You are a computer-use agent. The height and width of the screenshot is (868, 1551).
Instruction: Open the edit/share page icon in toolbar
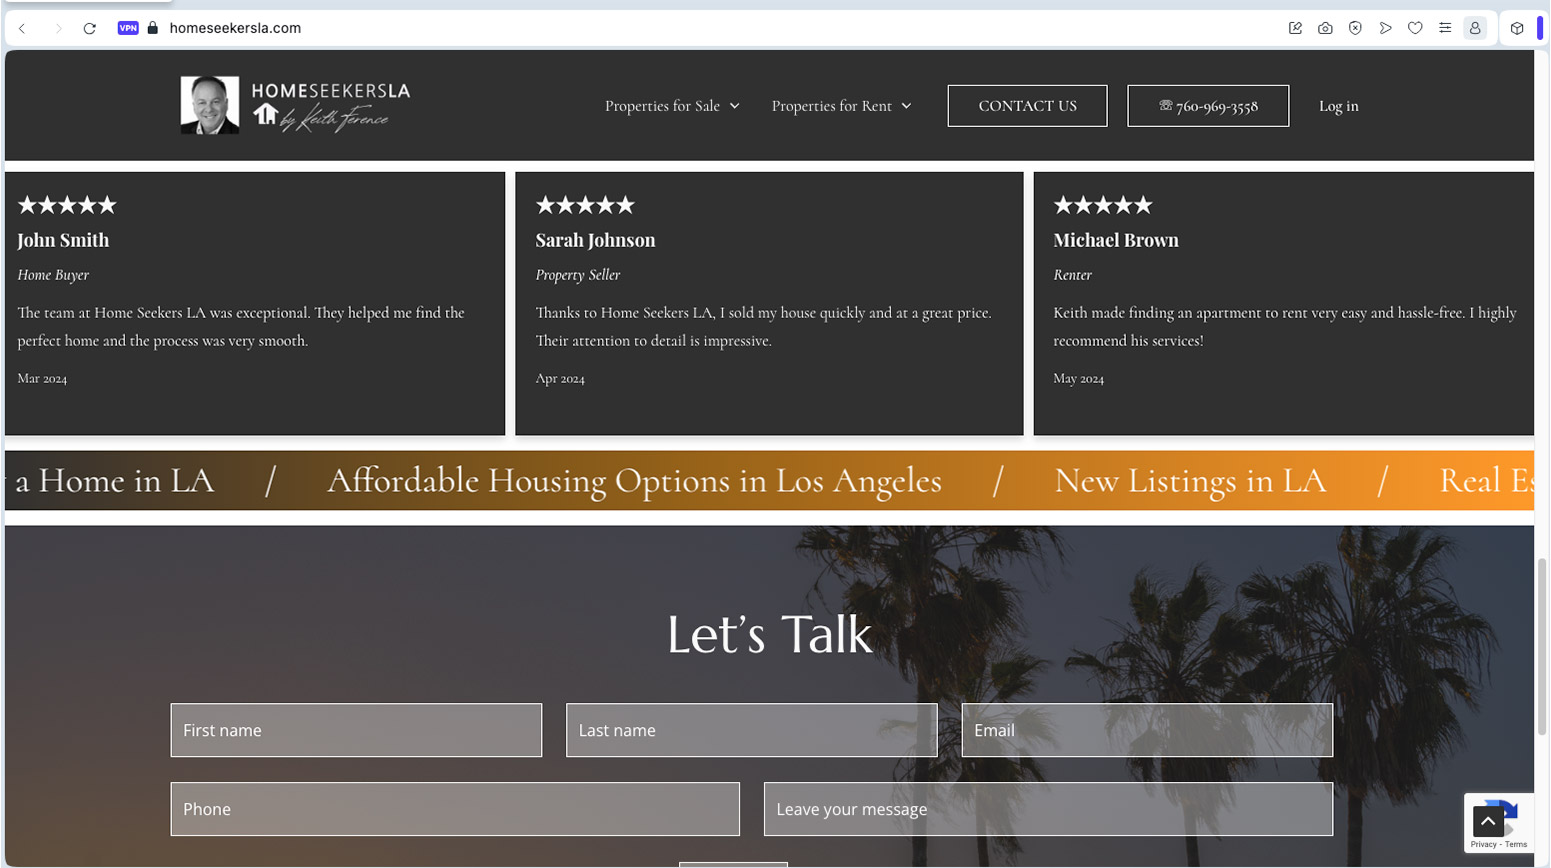pos(1295,28)
